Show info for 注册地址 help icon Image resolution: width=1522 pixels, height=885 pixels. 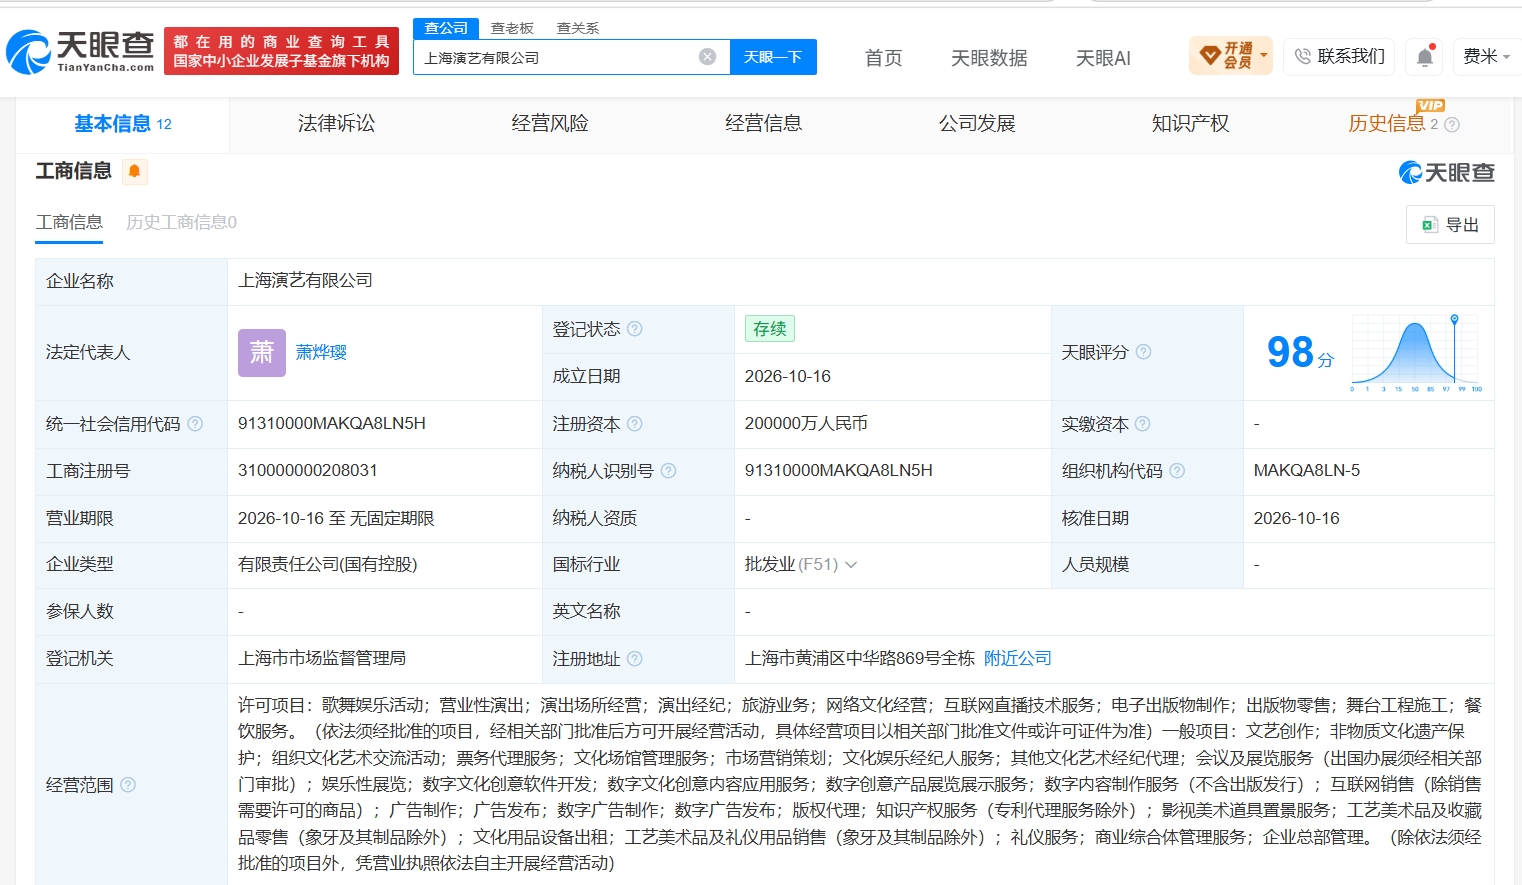(635, 659)
